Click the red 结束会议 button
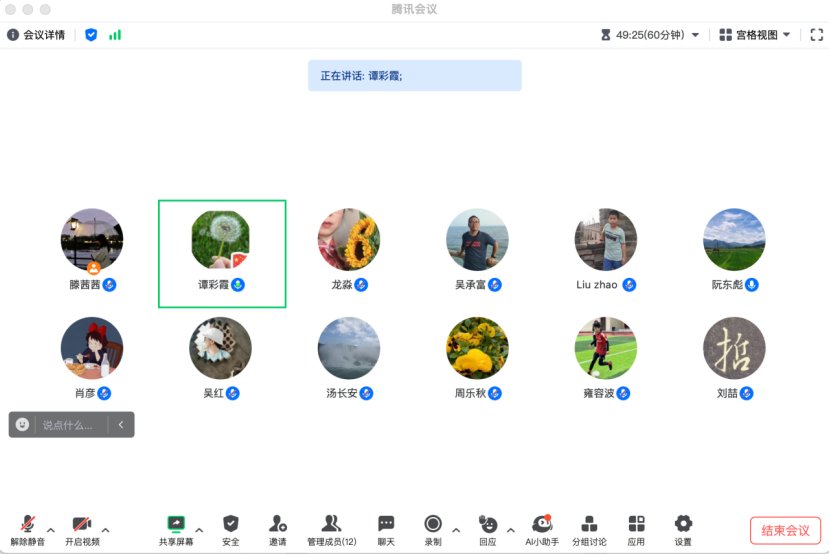 (785, 530)
